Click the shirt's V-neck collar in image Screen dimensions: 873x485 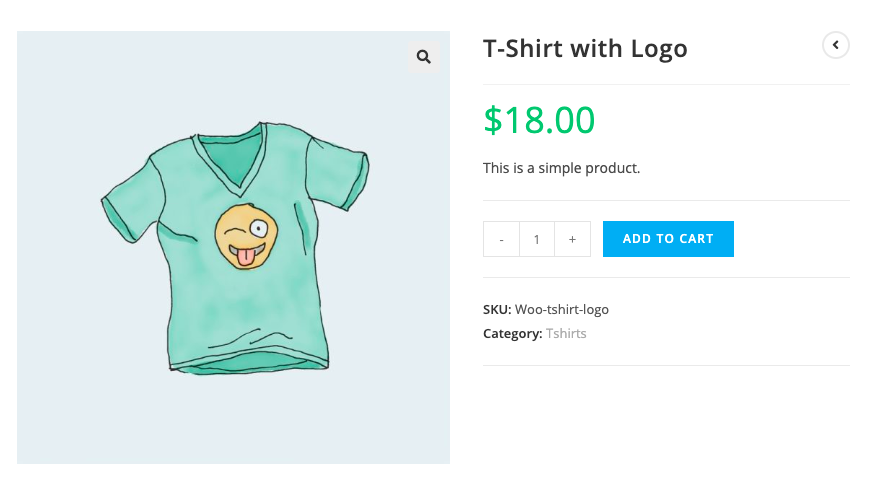point(232,162)
